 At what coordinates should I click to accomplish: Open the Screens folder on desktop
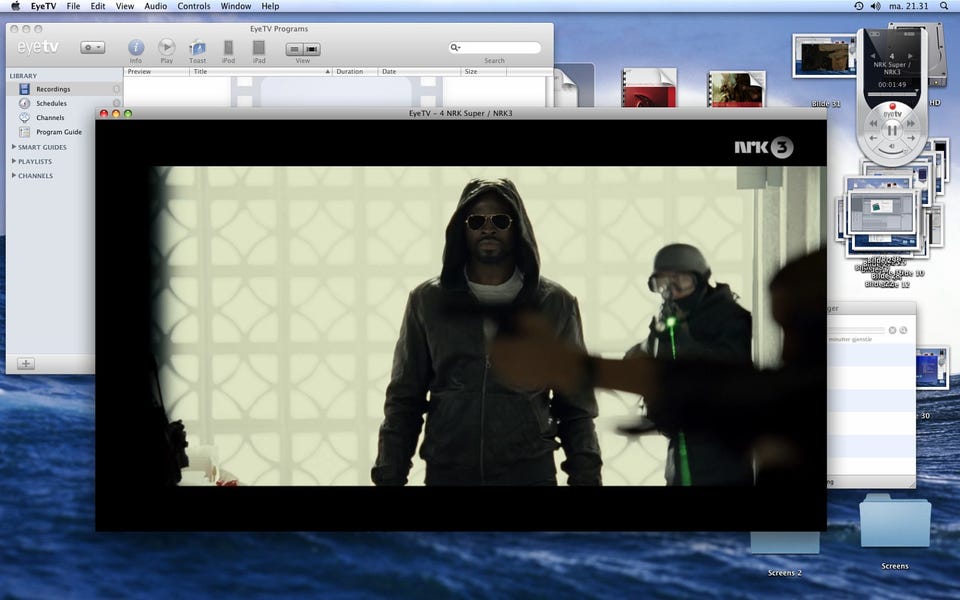point(895,522)
